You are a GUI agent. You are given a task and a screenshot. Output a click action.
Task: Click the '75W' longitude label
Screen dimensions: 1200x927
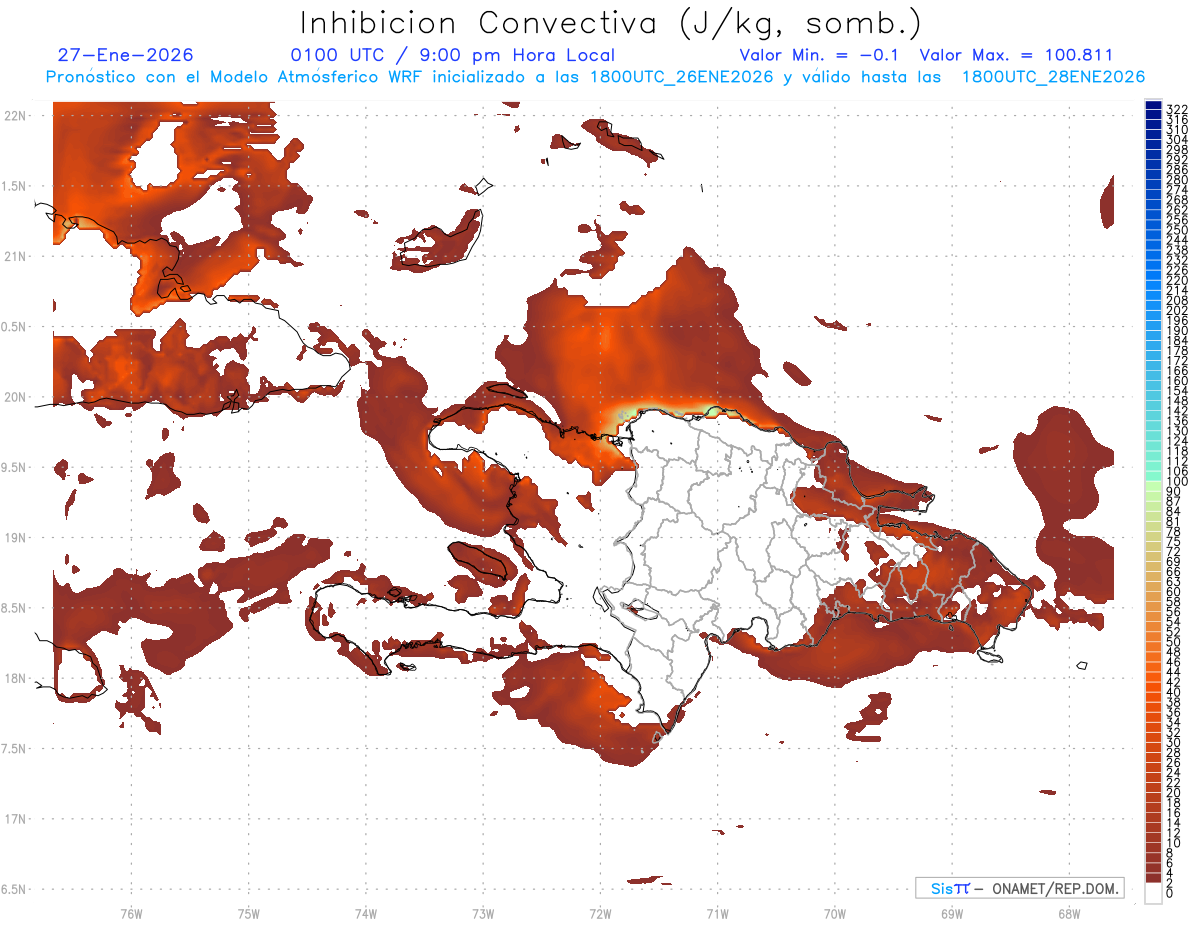click(x=249, y=913)
